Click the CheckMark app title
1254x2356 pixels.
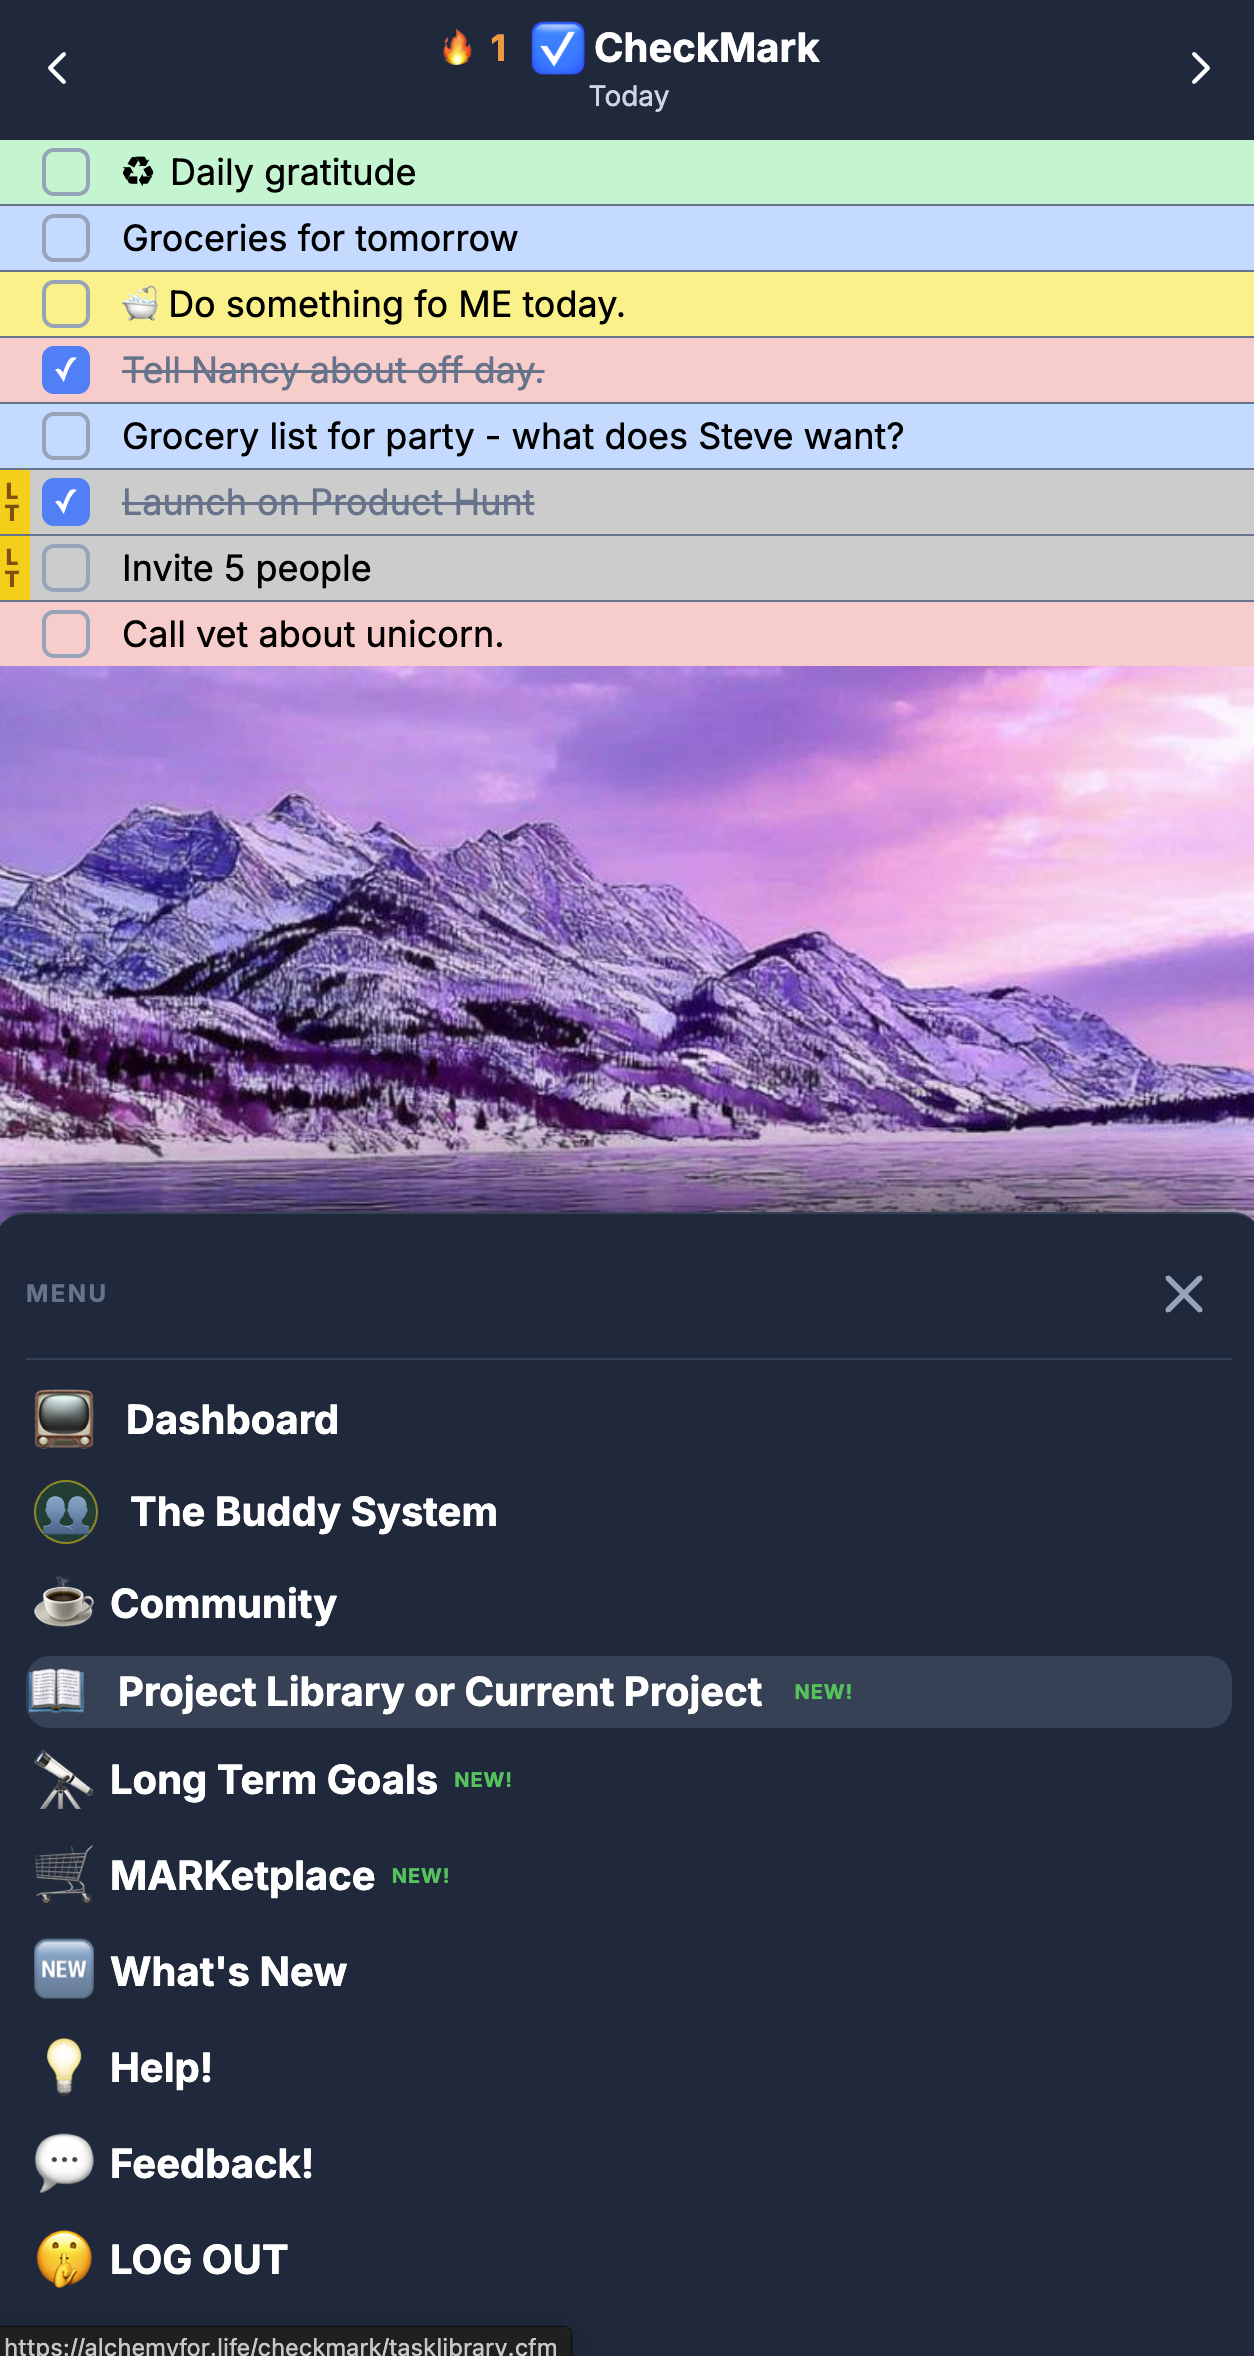click(x=706, y=48)
